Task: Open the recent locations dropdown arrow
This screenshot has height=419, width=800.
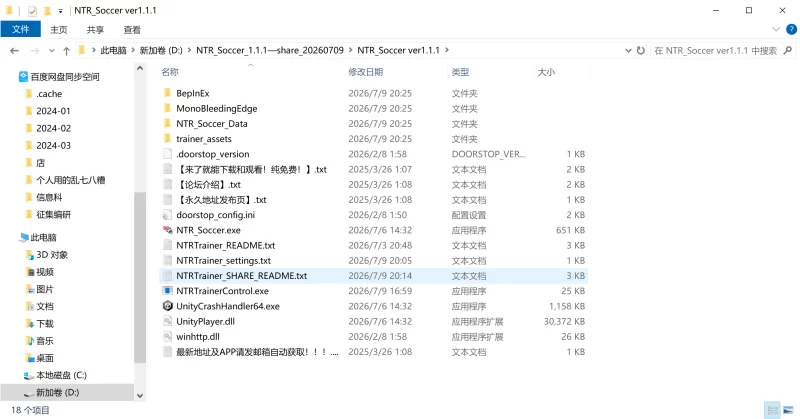Action: point(52,51)
